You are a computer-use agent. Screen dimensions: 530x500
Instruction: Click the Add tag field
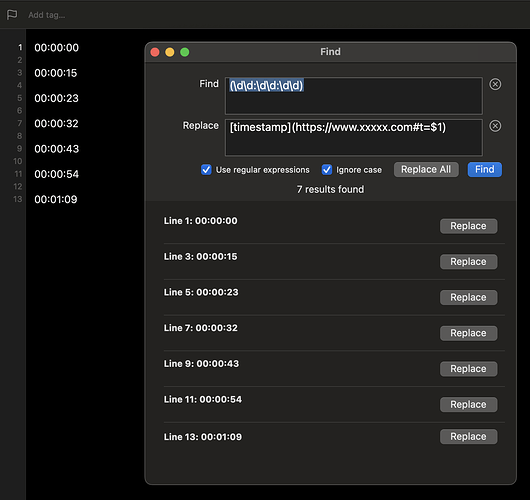[47, 15]
